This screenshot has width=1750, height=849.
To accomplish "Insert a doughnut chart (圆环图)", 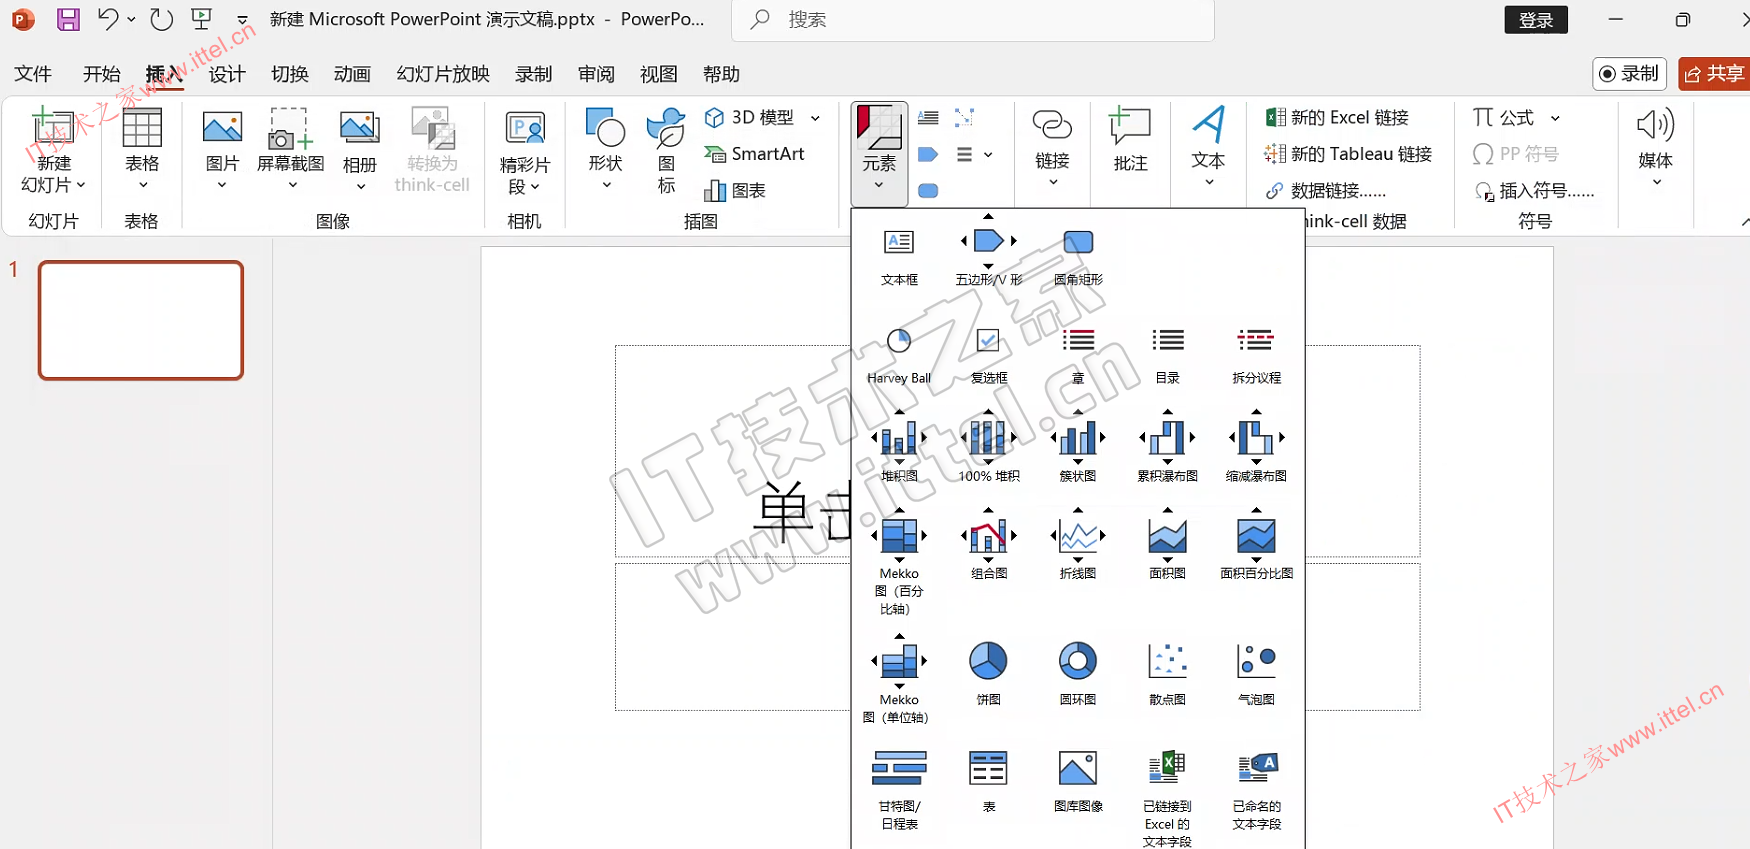I will (1078, 673).
